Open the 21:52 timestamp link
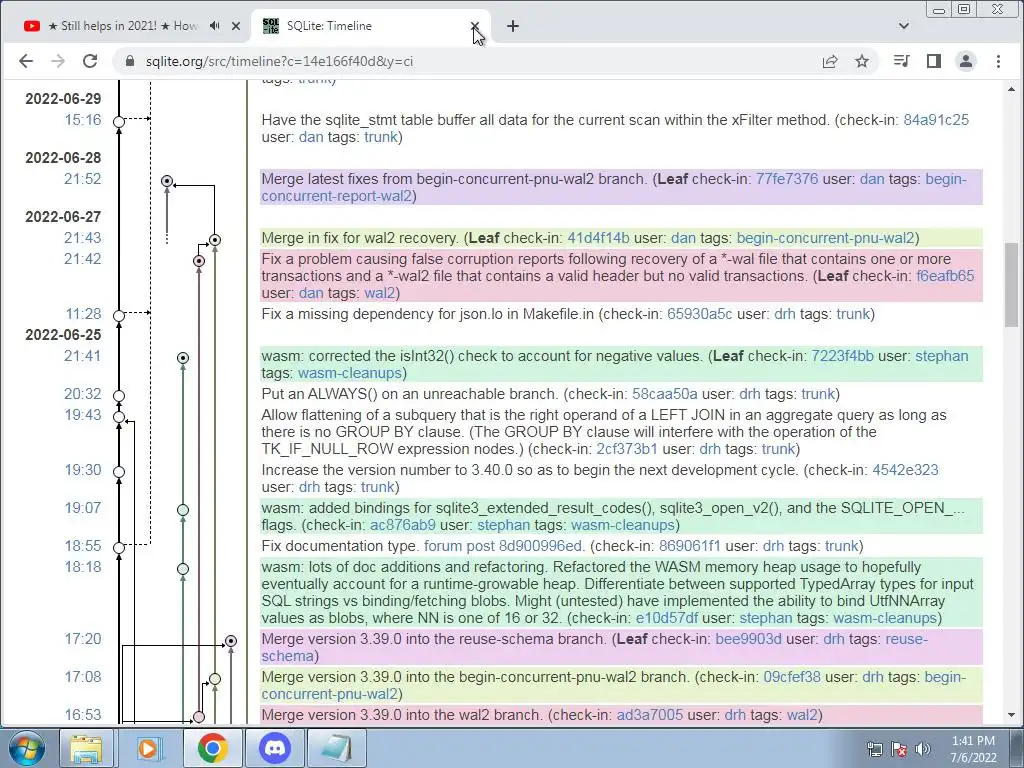Viewport: 1024px width, 768px height. tap(82, 179)
